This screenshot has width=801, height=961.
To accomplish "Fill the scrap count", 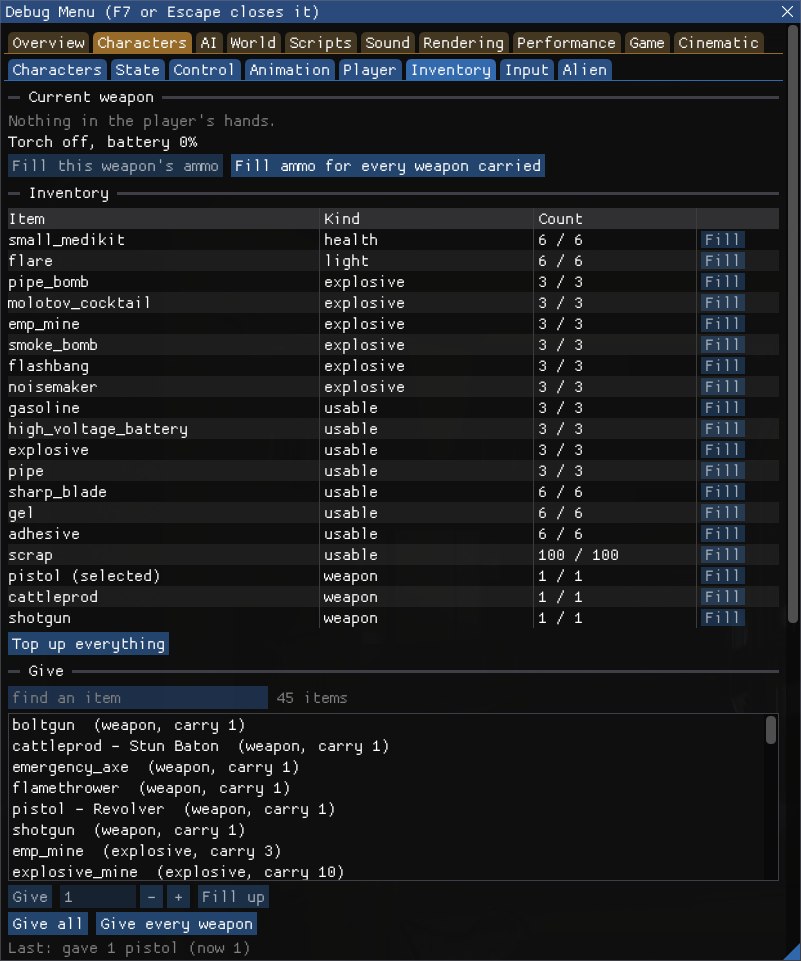I will coord(723,555).
